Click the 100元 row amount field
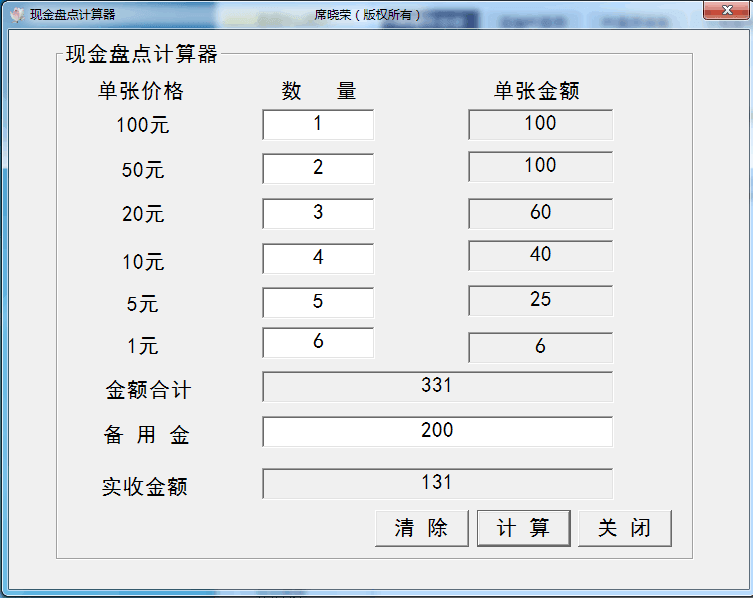Viewport: 753px width, 598px height. (x=540, y=125)
